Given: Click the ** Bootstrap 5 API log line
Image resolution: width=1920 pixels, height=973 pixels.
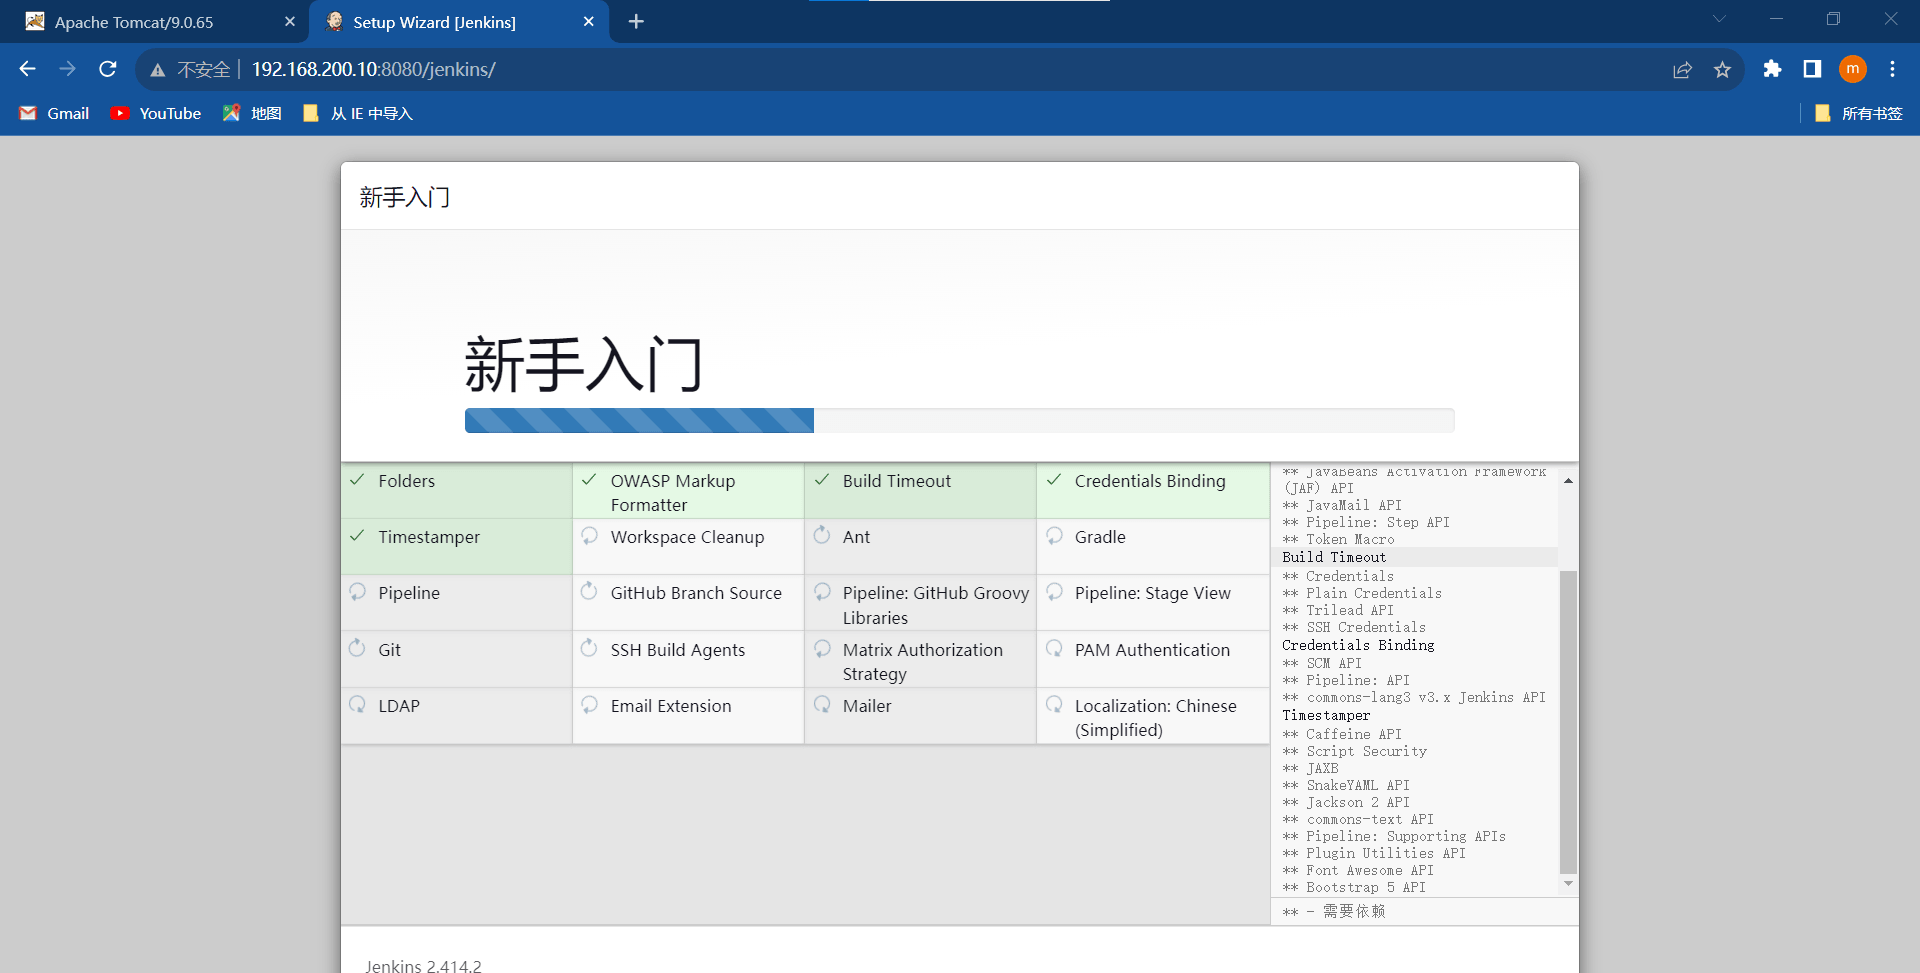Looking at the screenshot, I should point(1354,887).
